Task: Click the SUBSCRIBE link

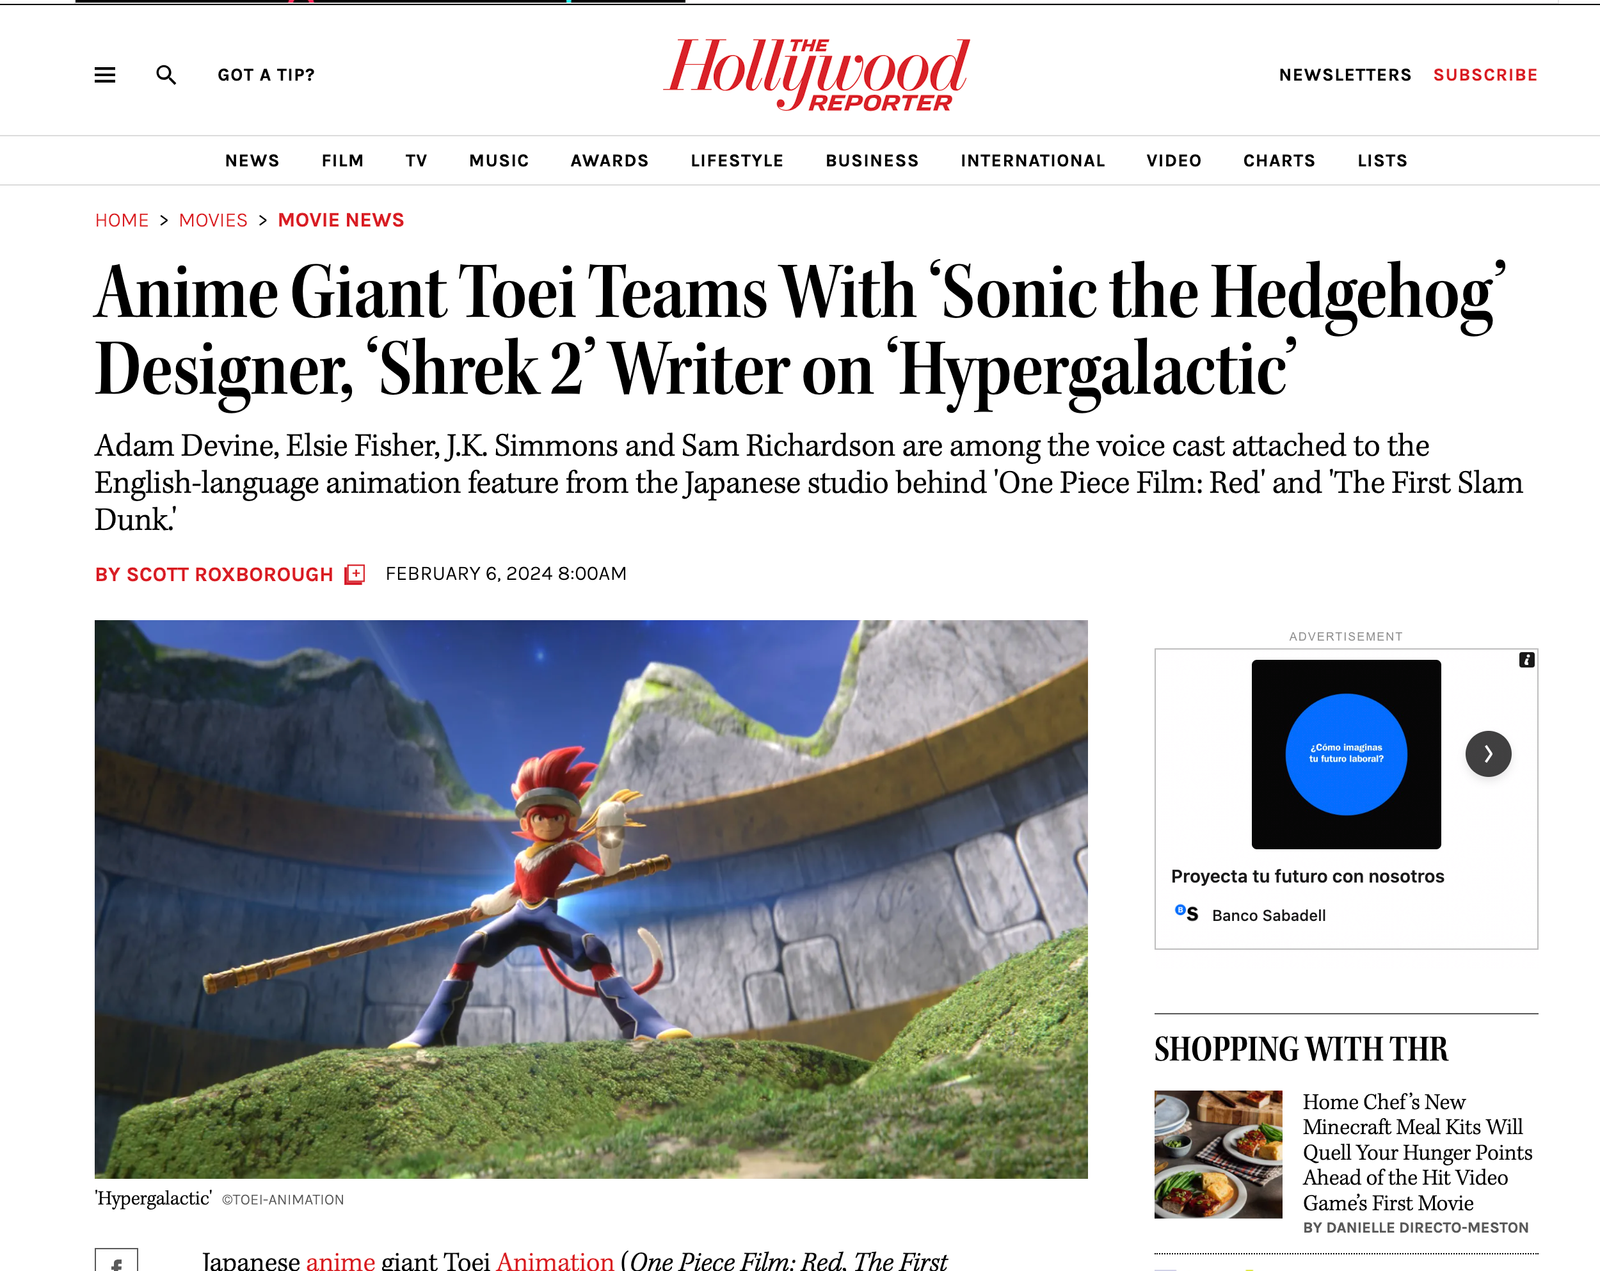Action: coord(1485,75)
